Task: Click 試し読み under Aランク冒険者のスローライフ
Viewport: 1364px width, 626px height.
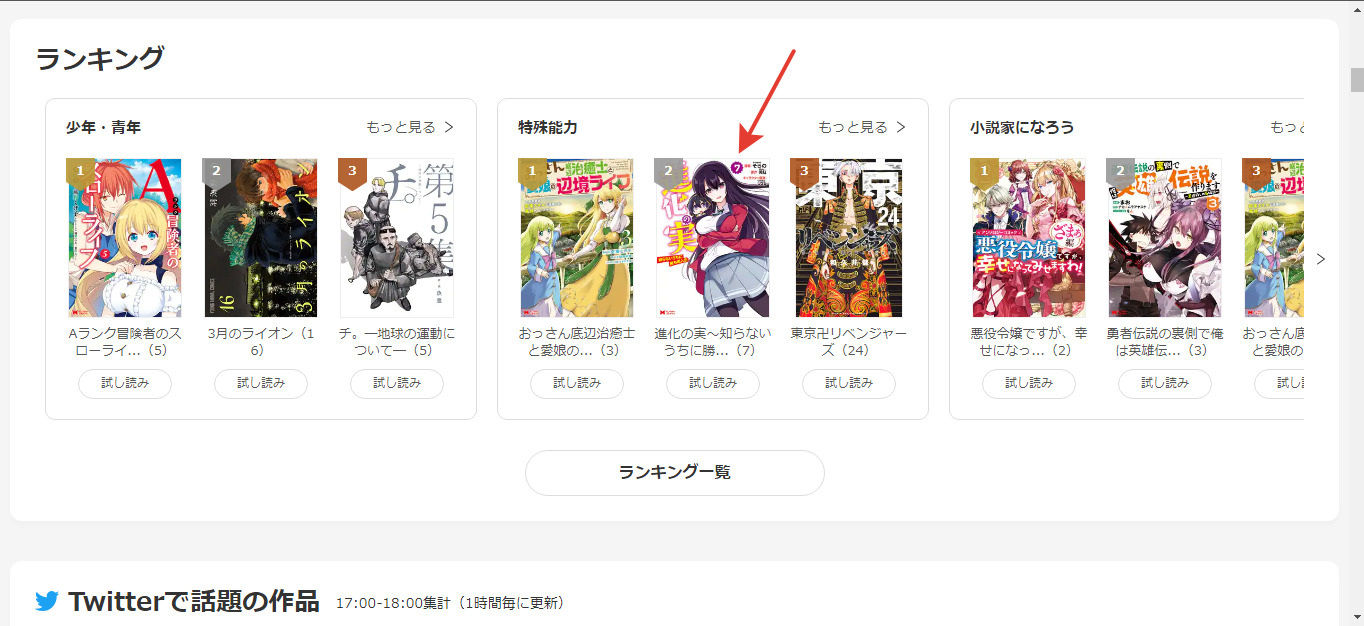Action: pyautogui.click(x=125, y=383)
